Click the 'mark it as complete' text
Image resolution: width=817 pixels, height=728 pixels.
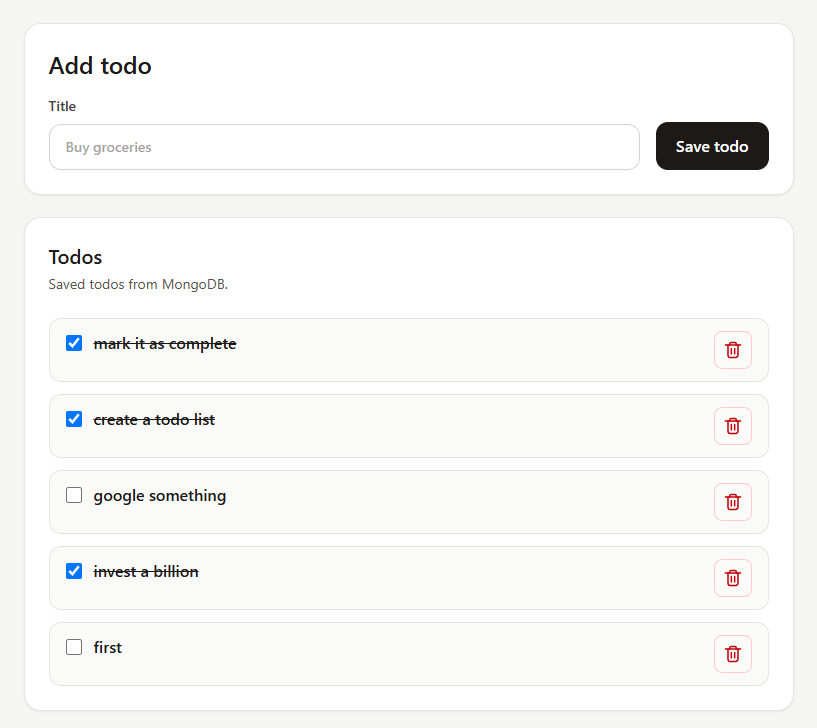pyautogui.click(x=165, y=344)
